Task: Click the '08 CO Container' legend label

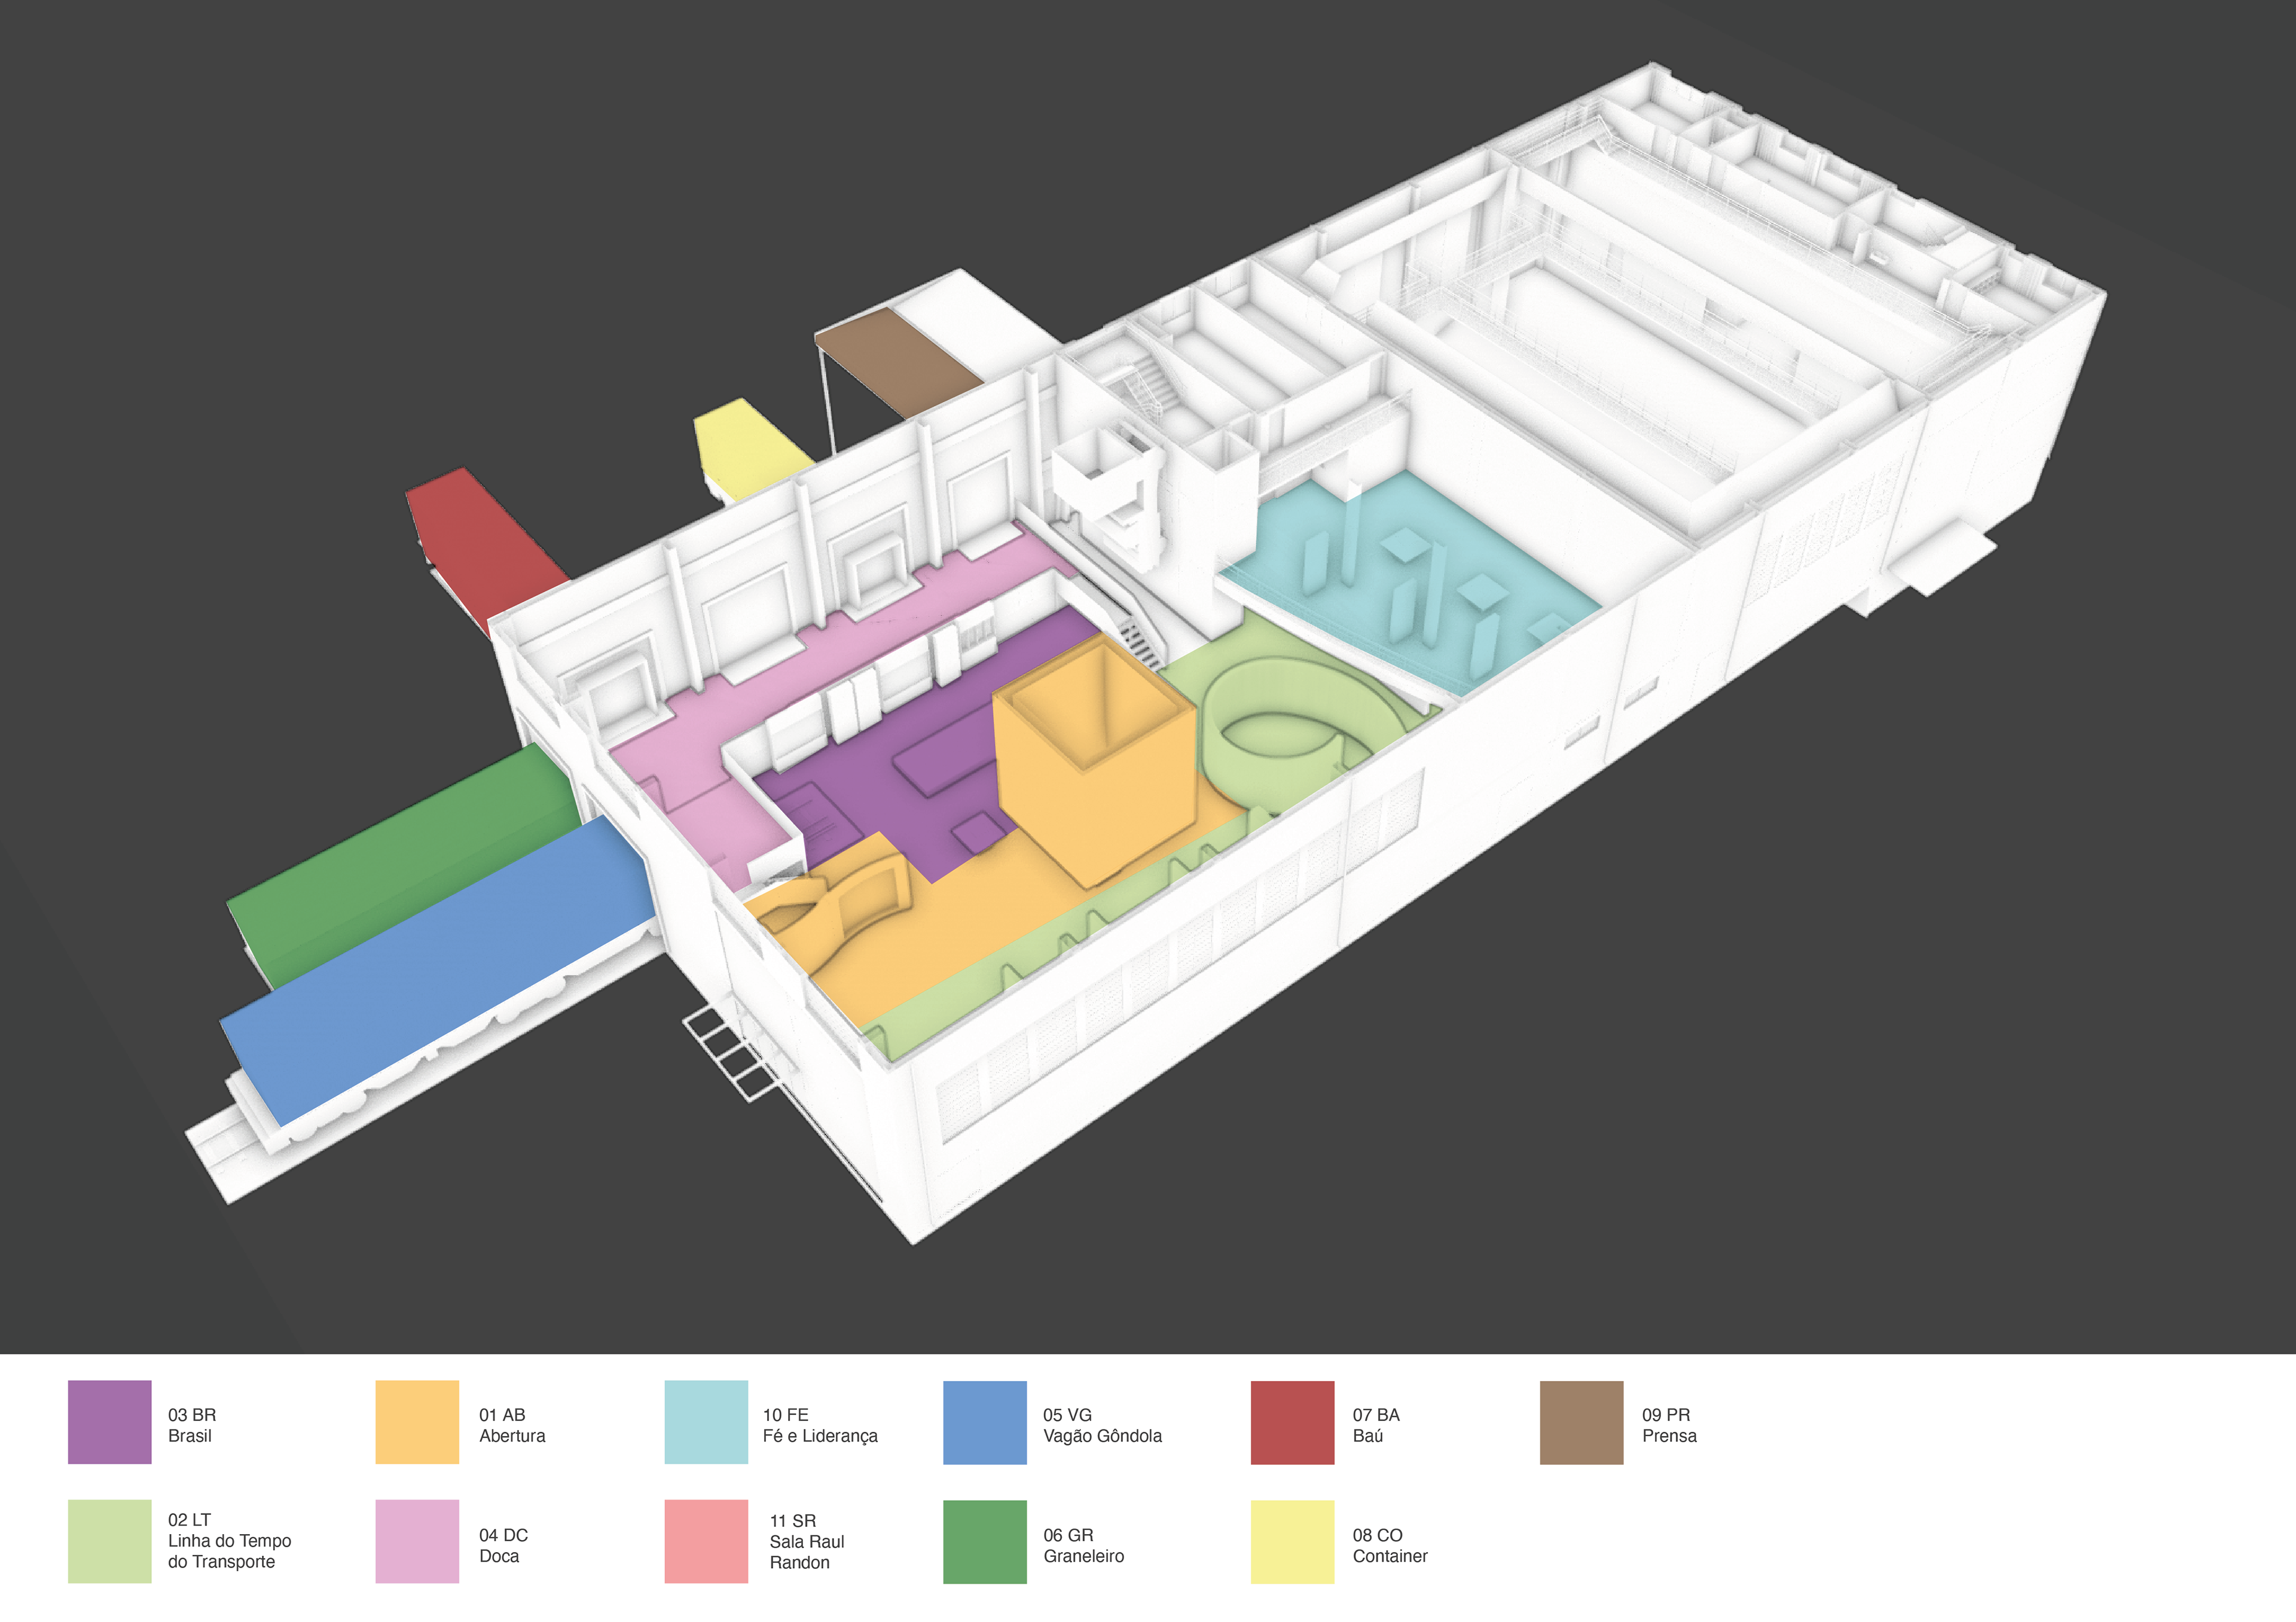Action: [1390, 1545]
